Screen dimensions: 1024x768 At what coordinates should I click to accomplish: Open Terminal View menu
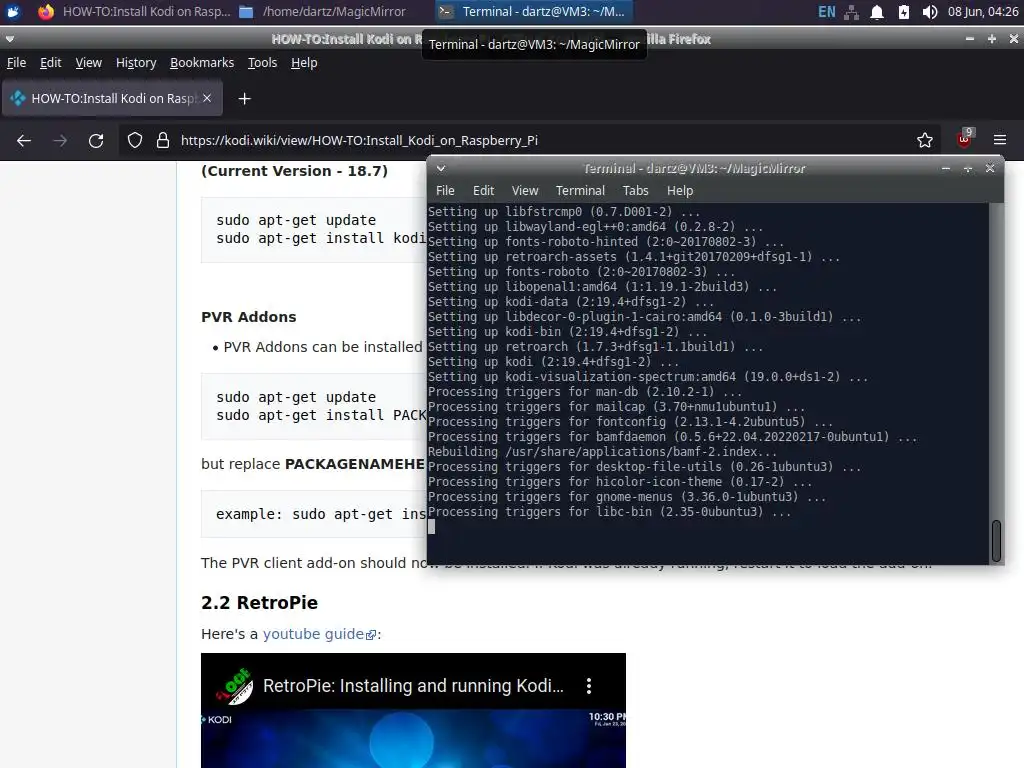point(525,191)
